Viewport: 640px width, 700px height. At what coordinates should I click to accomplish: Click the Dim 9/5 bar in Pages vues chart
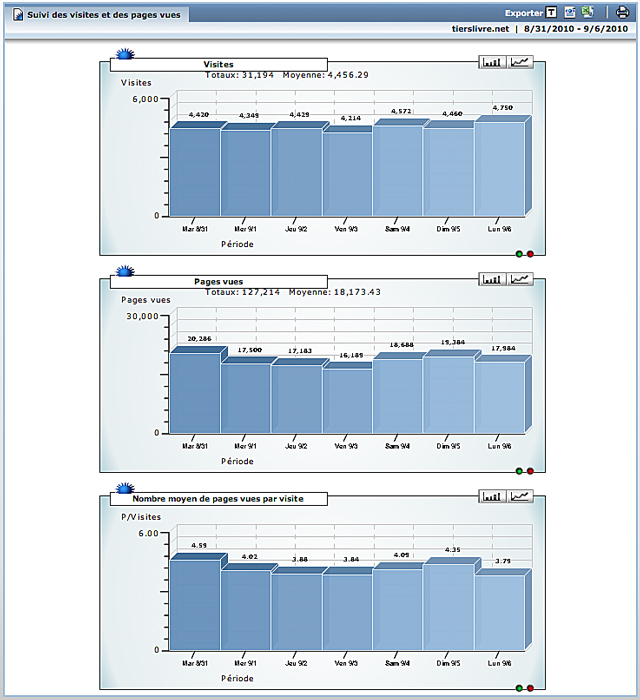pyautogui.click(x=448, y=395)
